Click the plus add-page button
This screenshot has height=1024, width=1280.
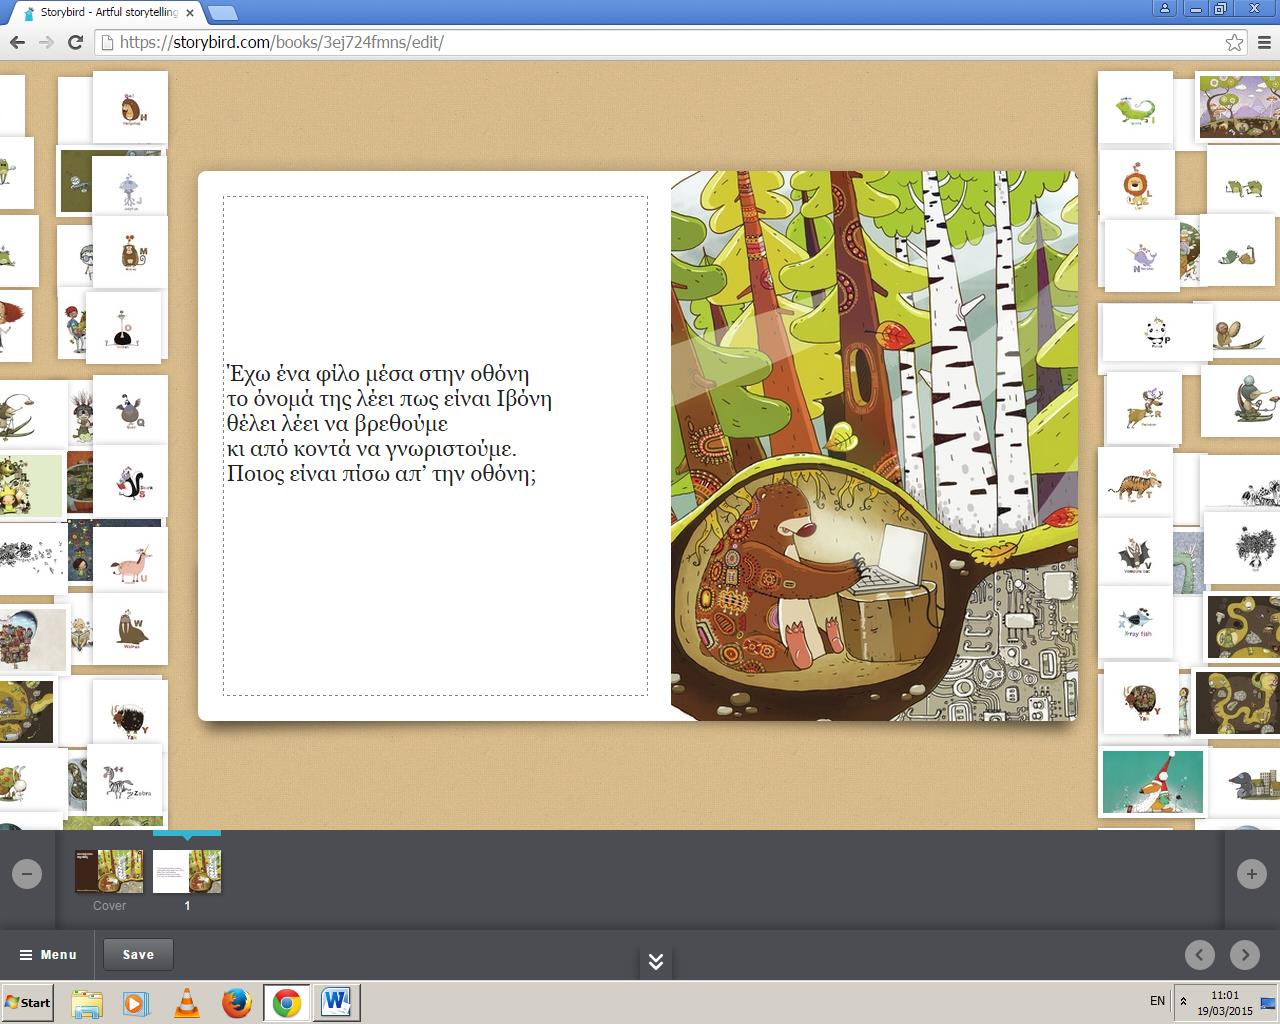tap(1251, 874)
